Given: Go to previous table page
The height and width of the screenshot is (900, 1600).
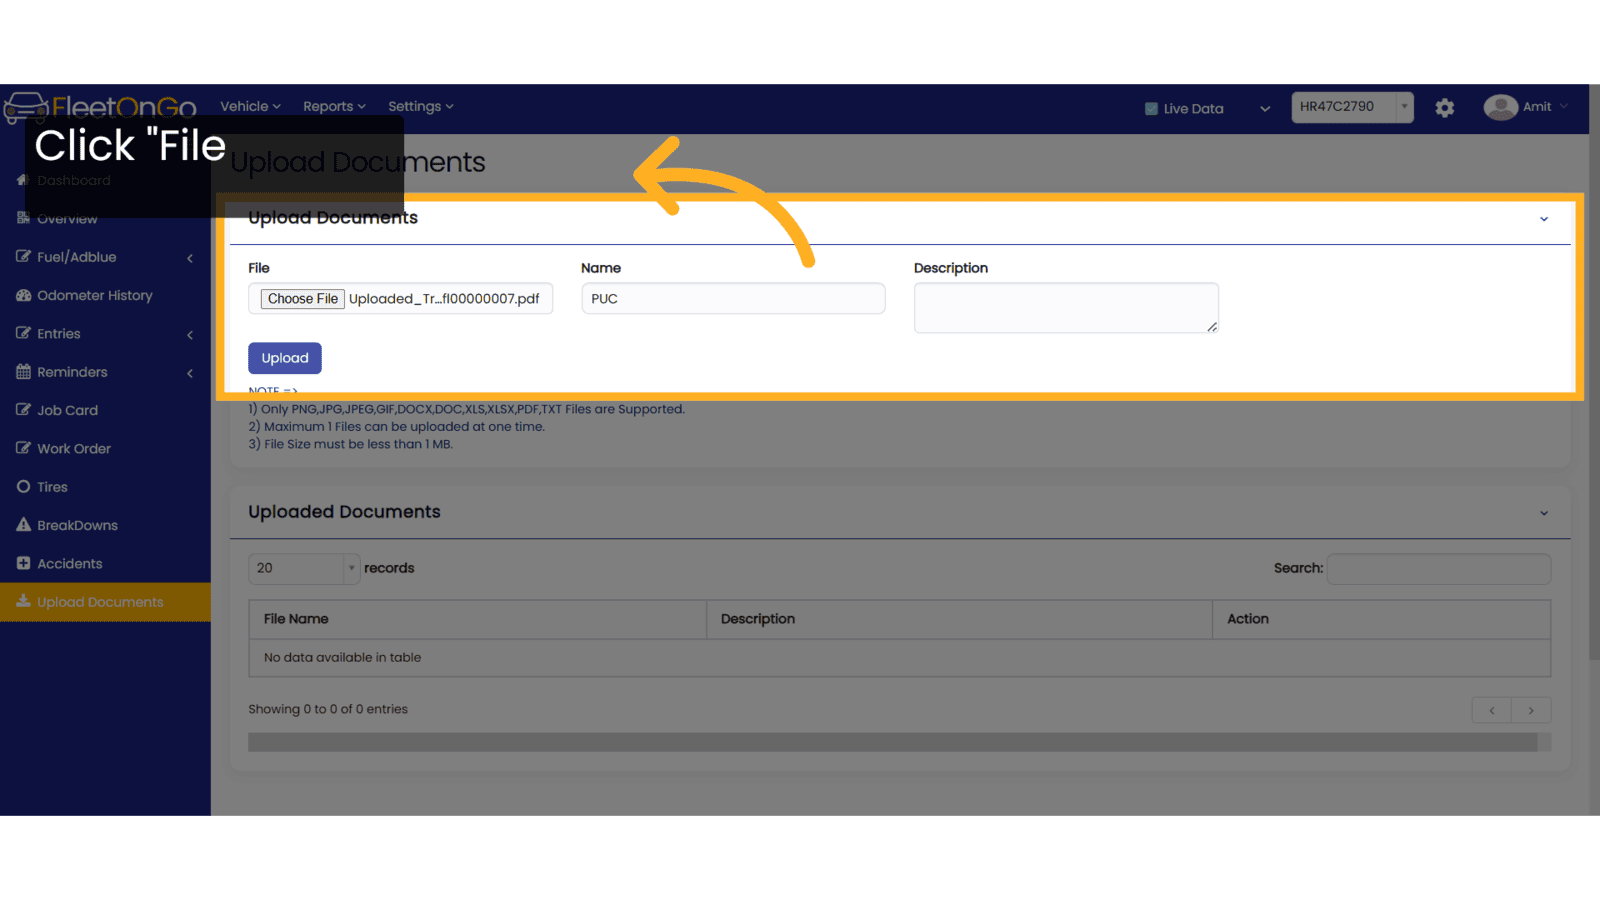Looking at the screenshot, I should (1492, 710).
